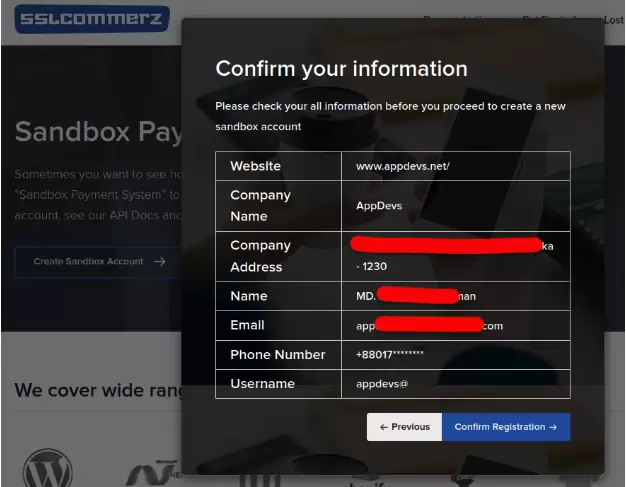Click the address postal code - 1230
This screenshot has height=487, width=626.
[x=371, y=266]
